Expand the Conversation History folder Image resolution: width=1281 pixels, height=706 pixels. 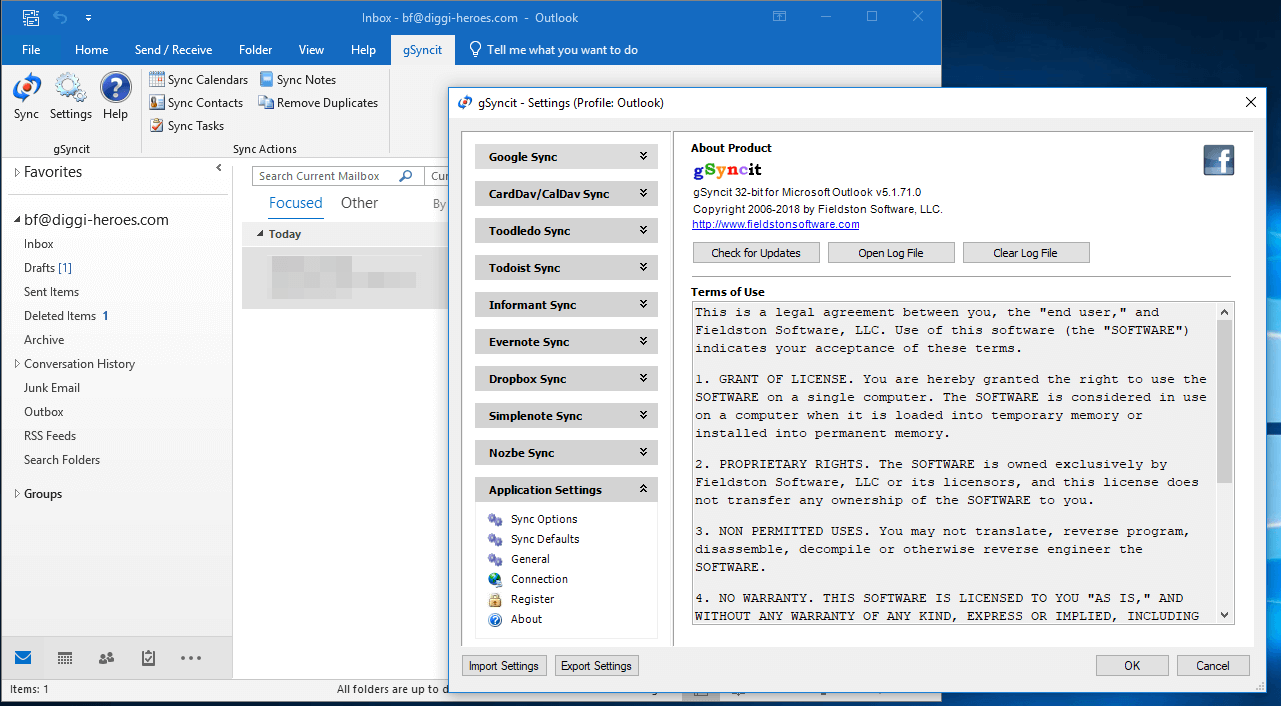tap(16, 364)
